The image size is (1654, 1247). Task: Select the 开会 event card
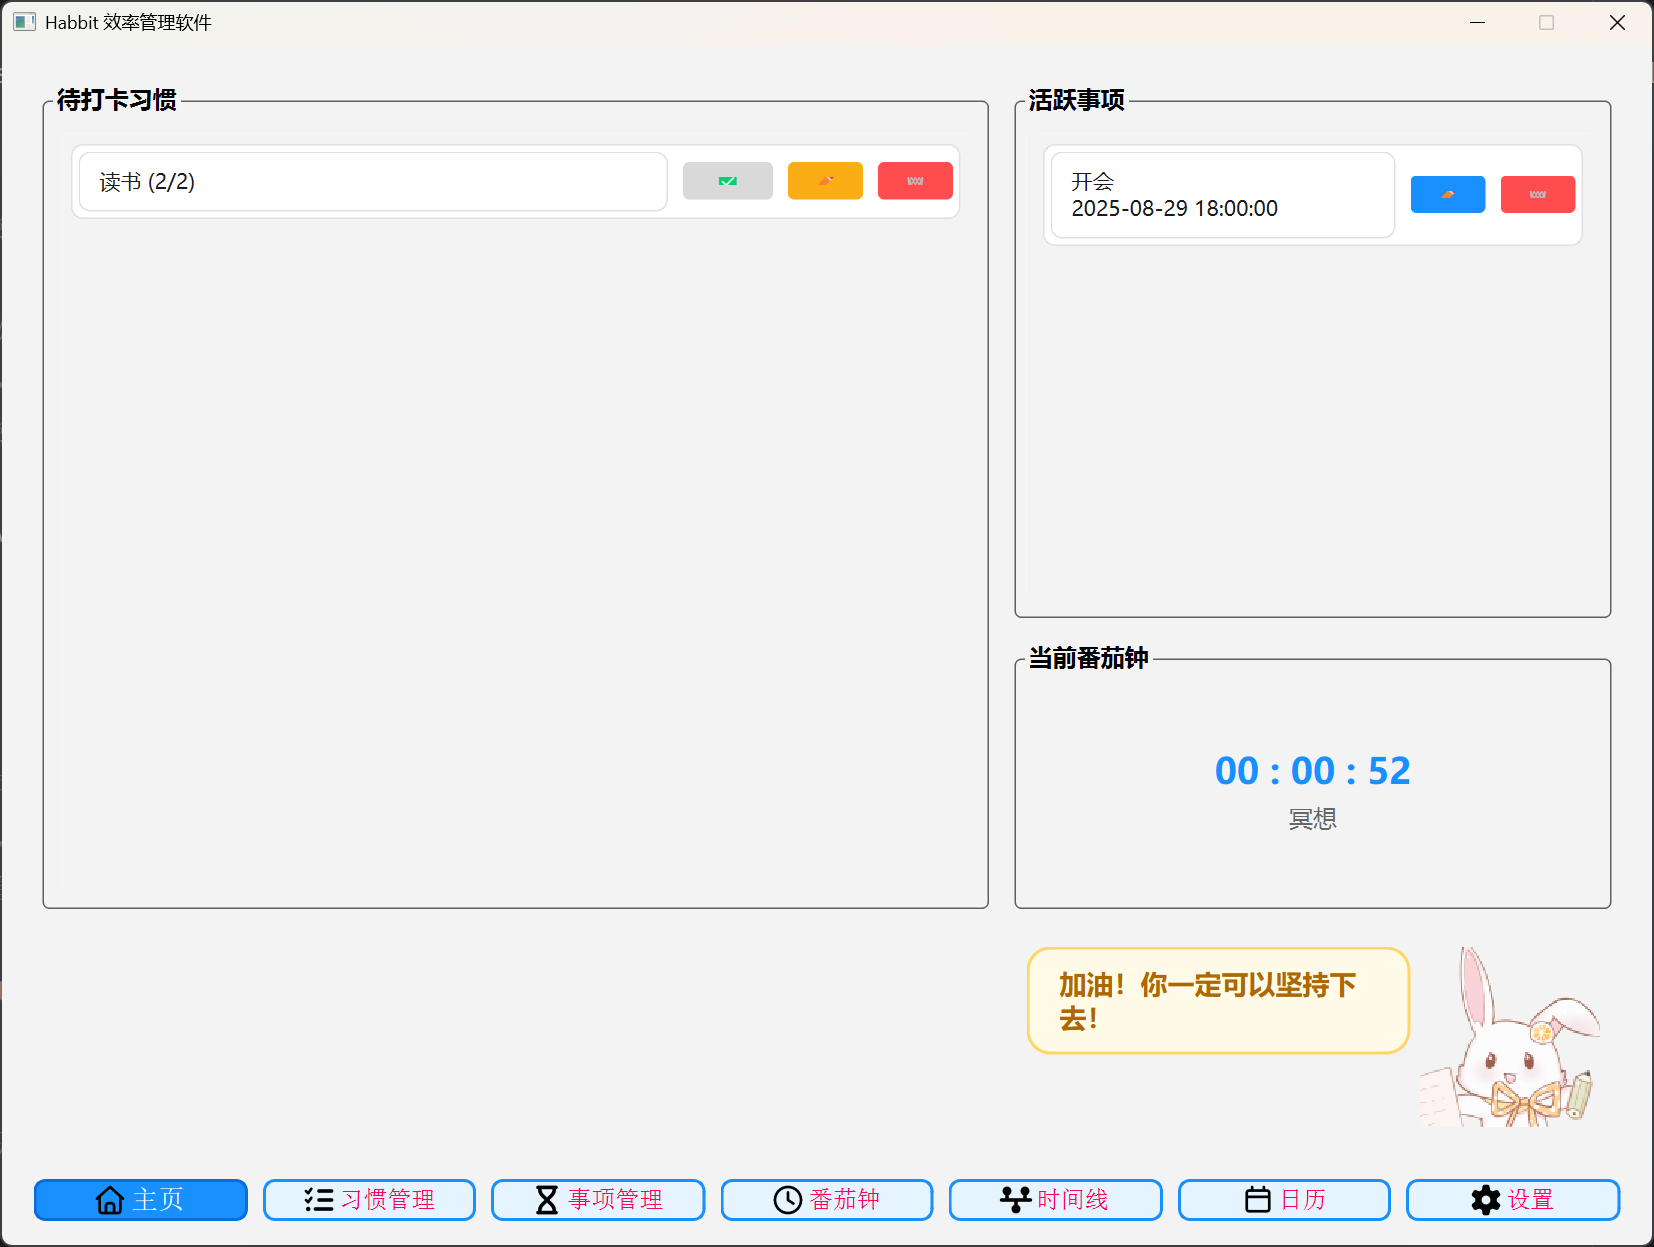[1220, 194]
